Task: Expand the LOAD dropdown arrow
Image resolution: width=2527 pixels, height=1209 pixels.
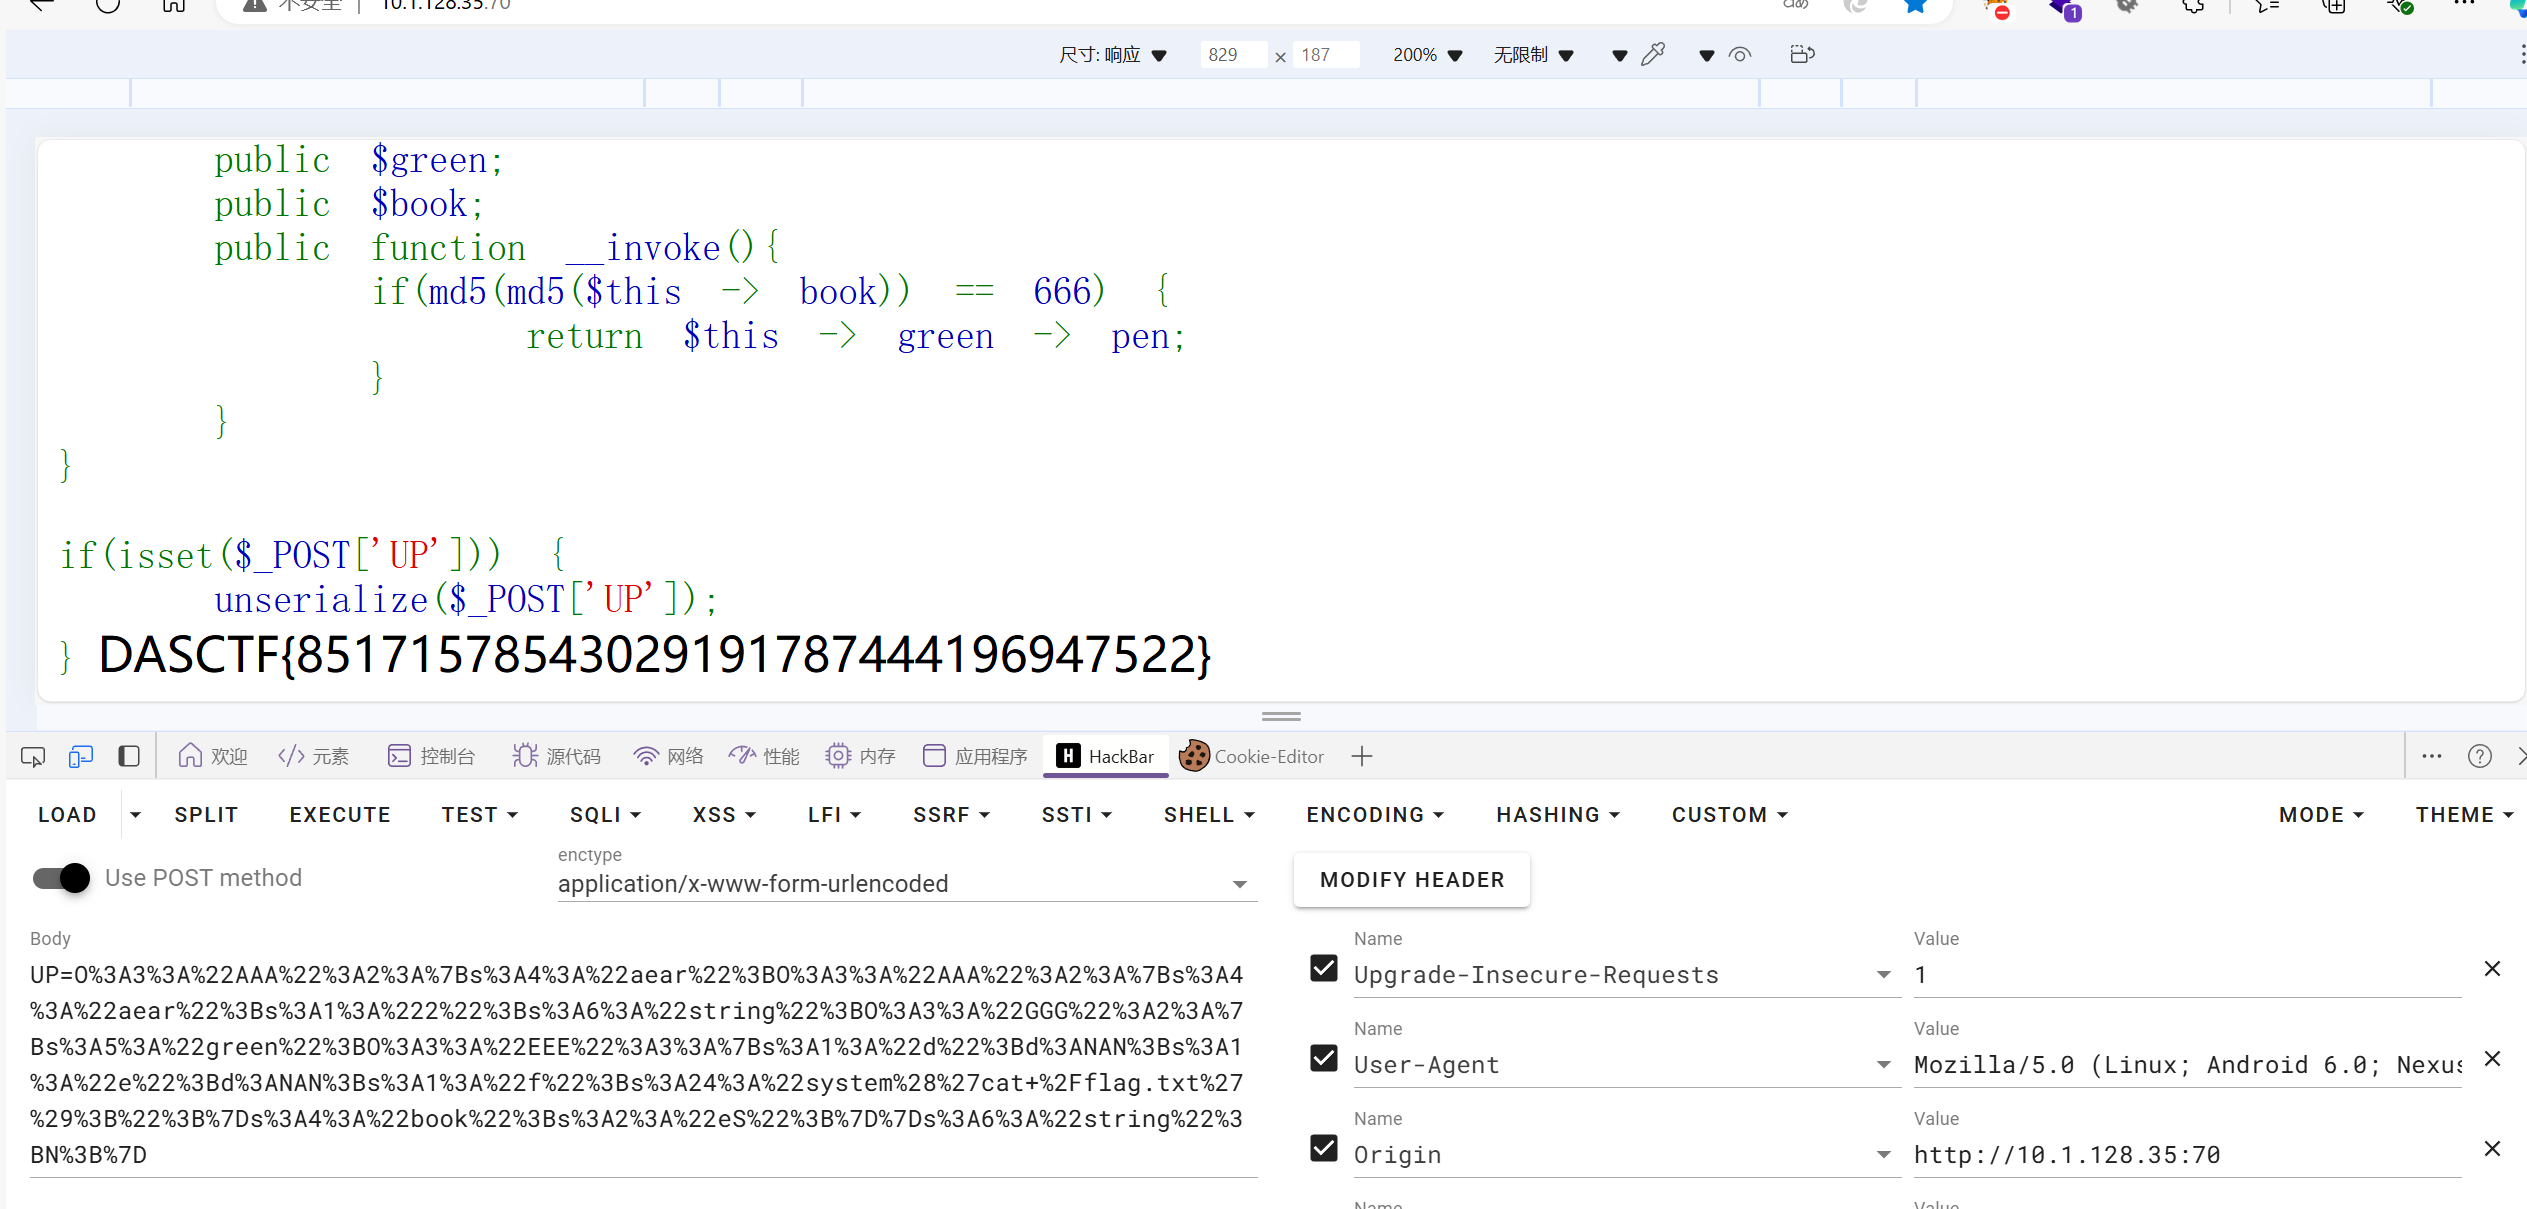Action: coord(135,815)
